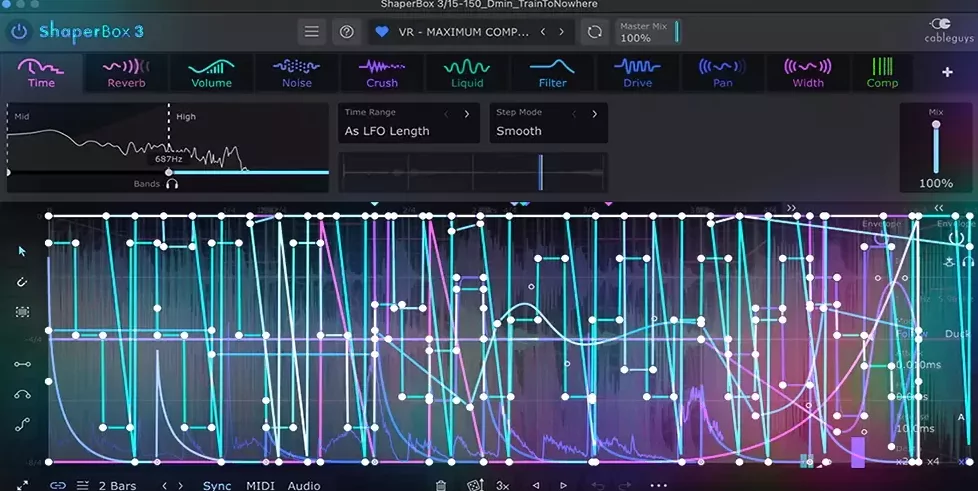
Task: Expand panel with >> chevrons
Action: 791,208
